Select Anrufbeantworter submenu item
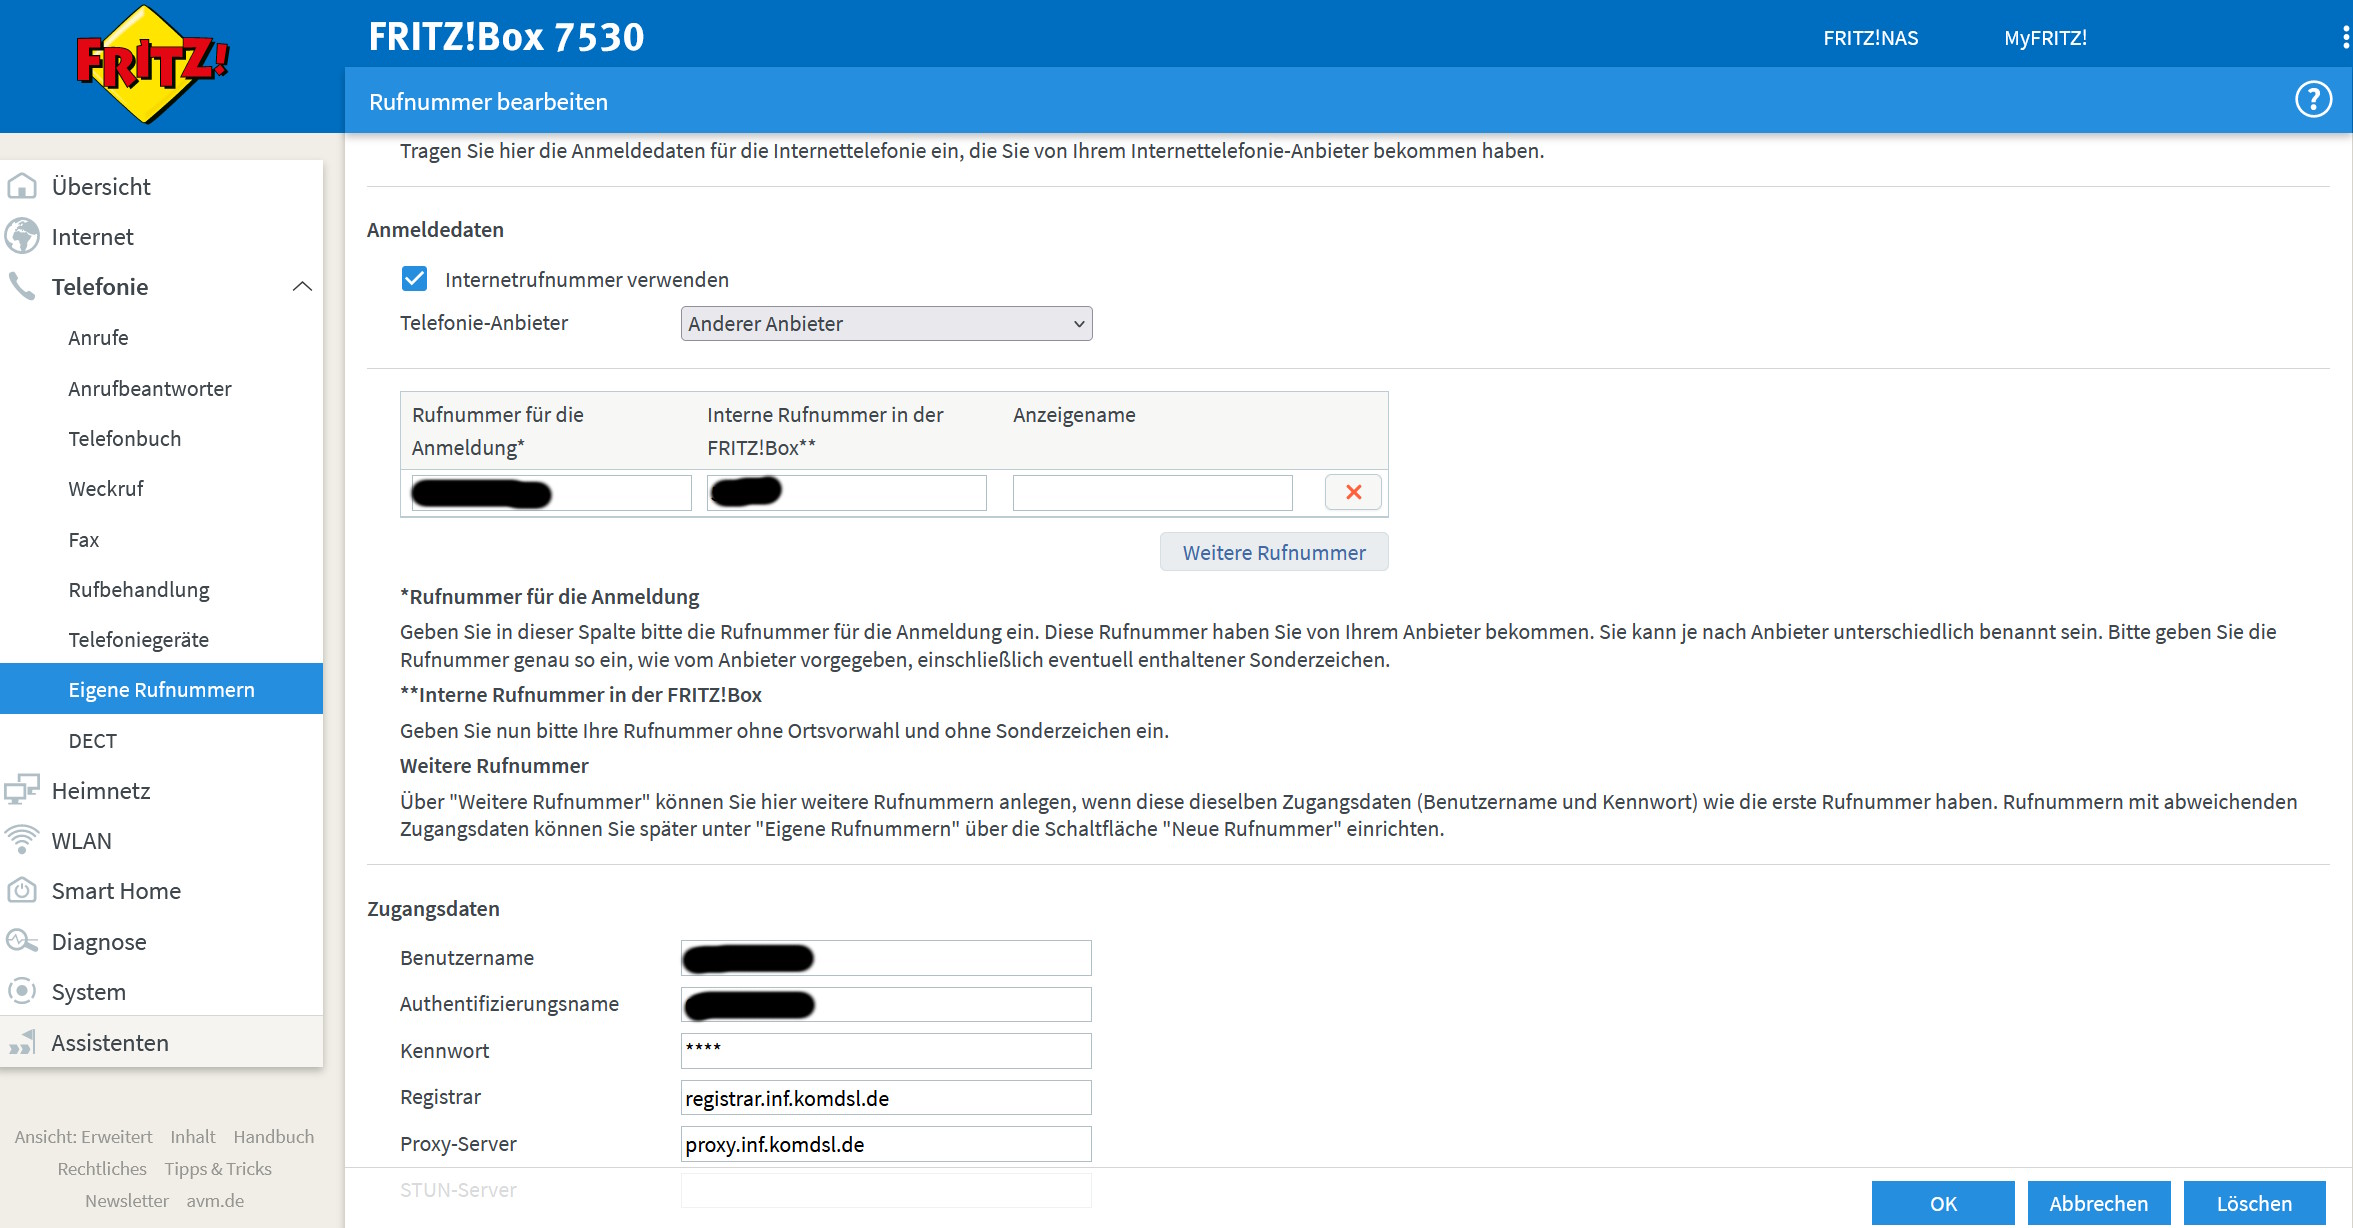 pyautogui.click(x=149, y=389)
